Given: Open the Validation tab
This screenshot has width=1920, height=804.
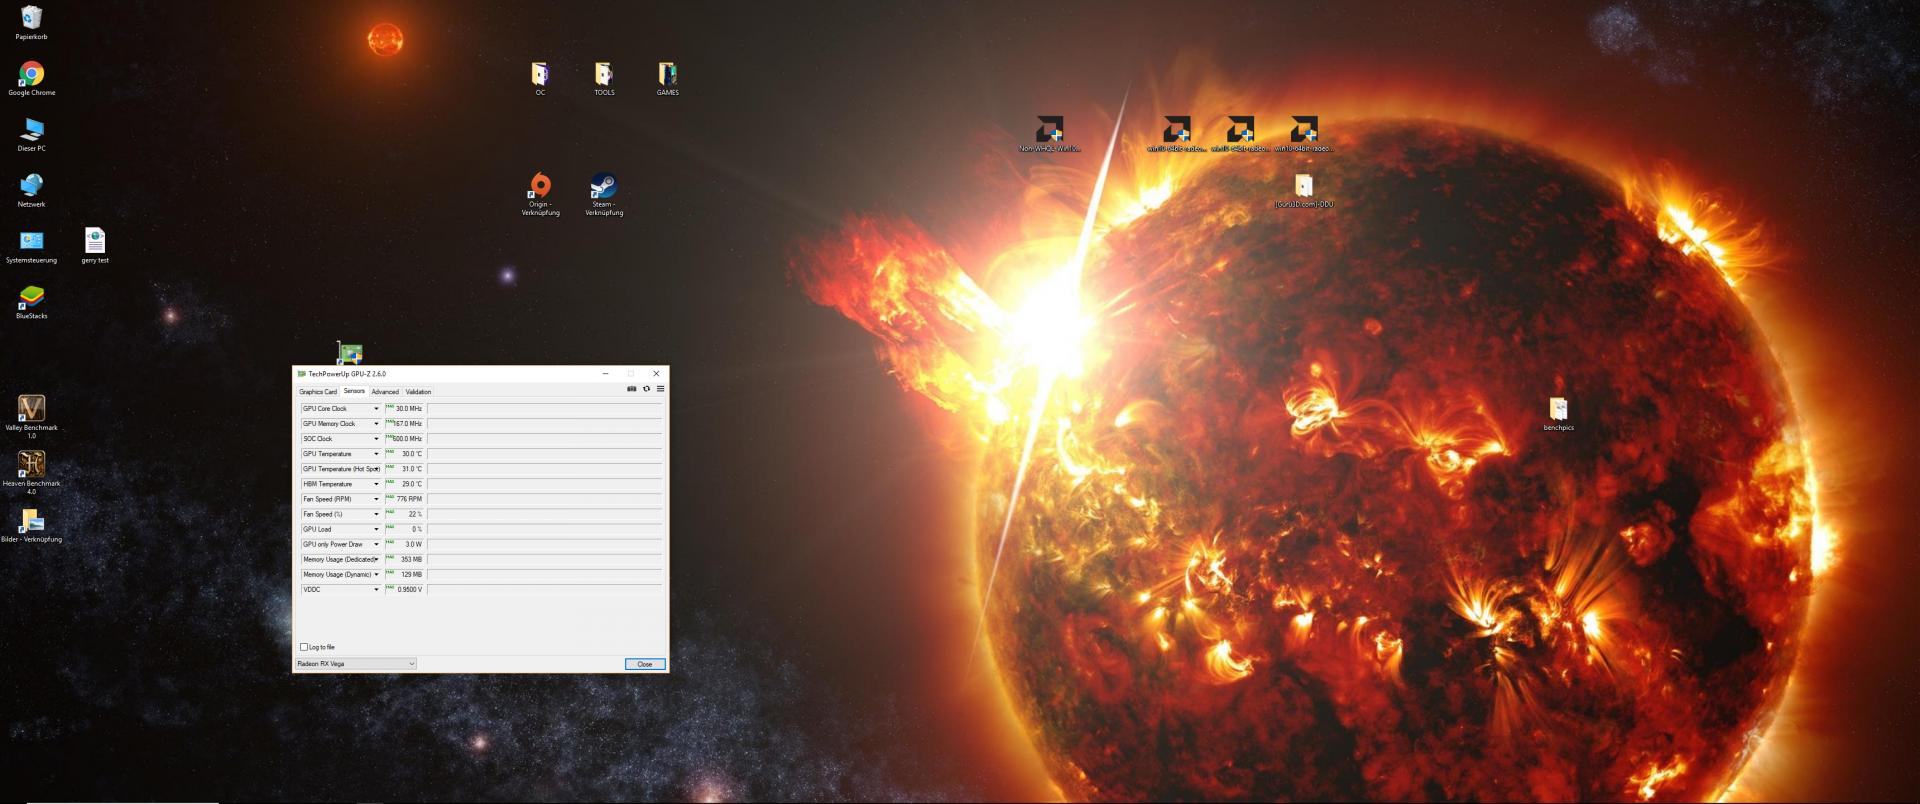Looking at the screenshot, I should (418, 392).
